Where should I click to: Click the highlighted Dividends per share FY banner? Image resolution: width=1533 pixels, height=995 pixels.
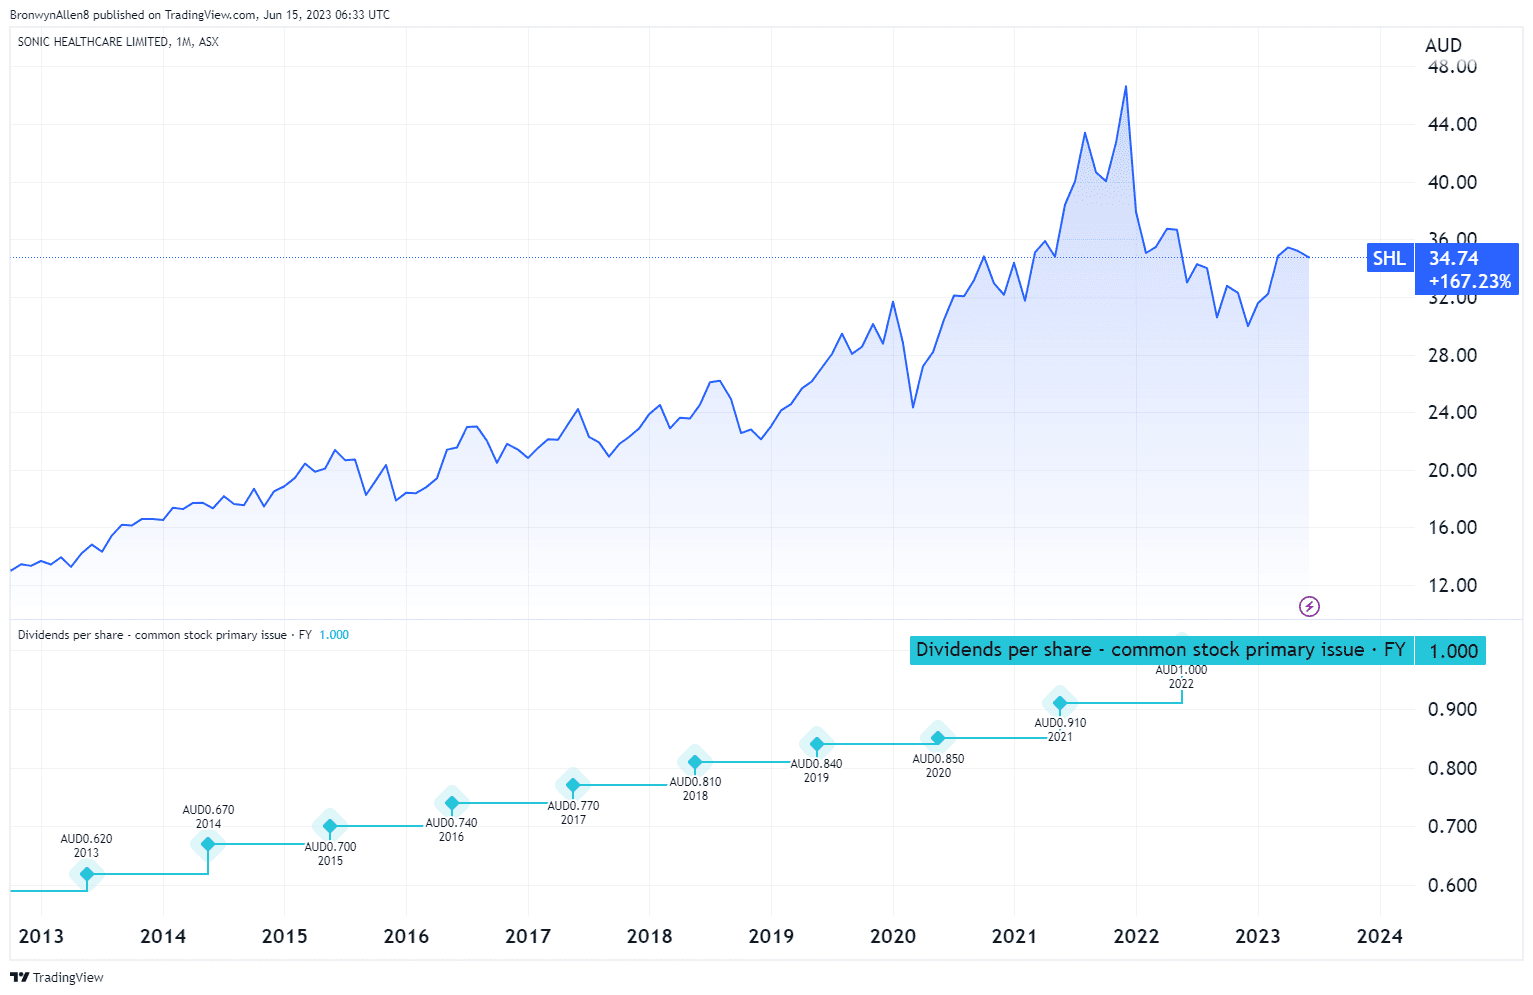click(x=1162, y=649)
